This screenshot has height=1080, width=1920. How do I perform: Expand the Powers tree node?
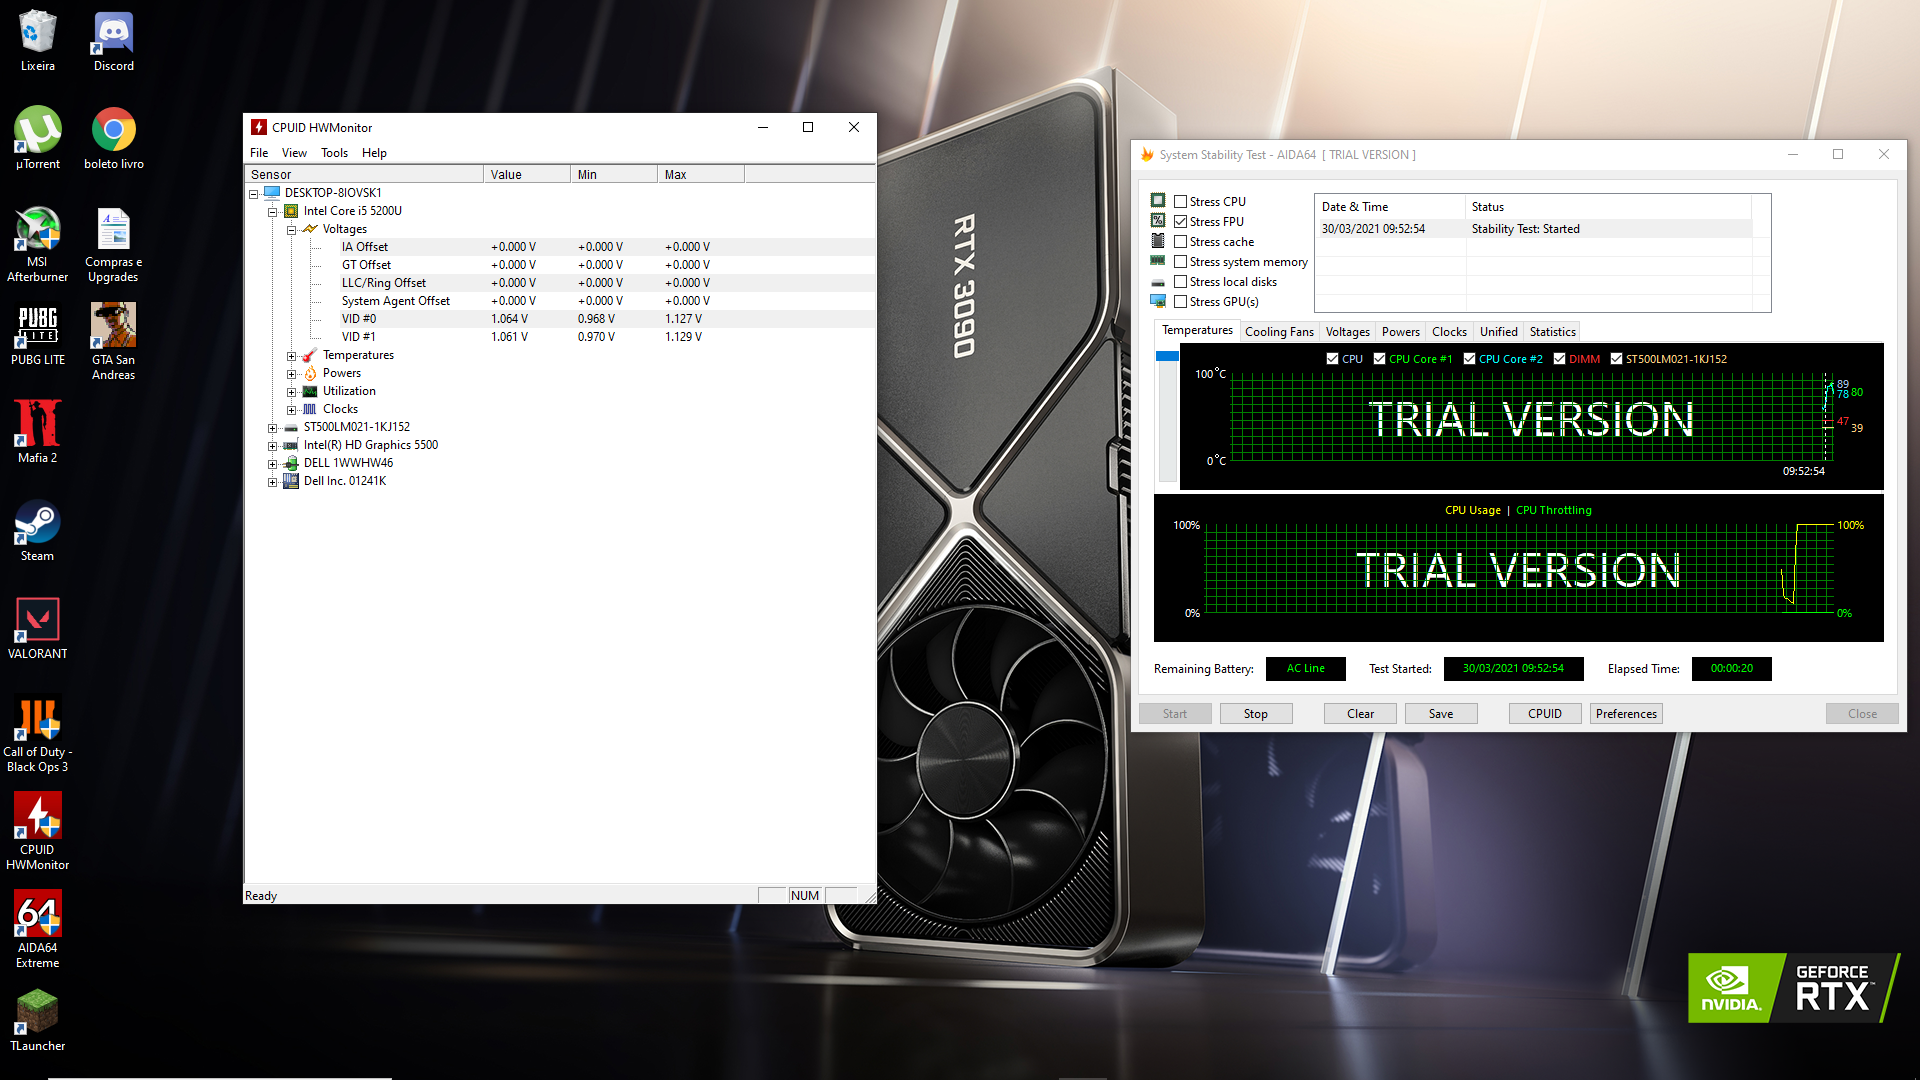[x=291, y=374]
